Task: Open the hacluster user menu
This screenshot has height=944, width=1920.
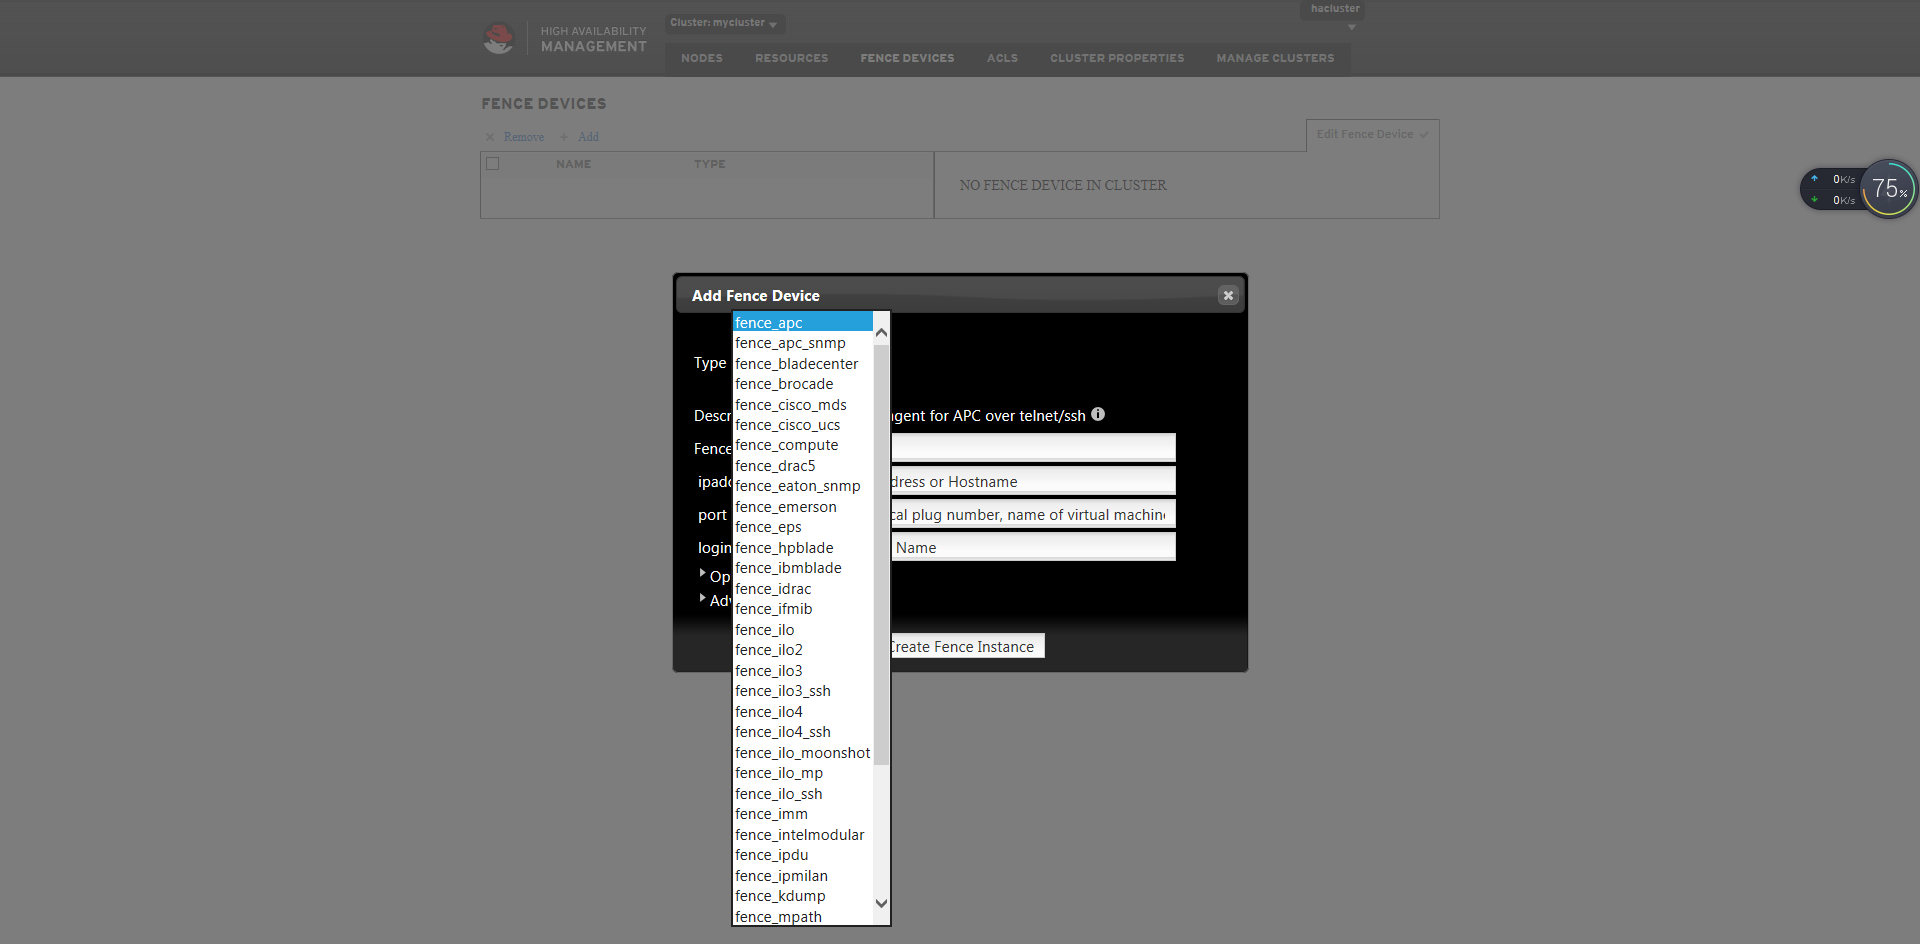Action: (x=1334, y=10)
